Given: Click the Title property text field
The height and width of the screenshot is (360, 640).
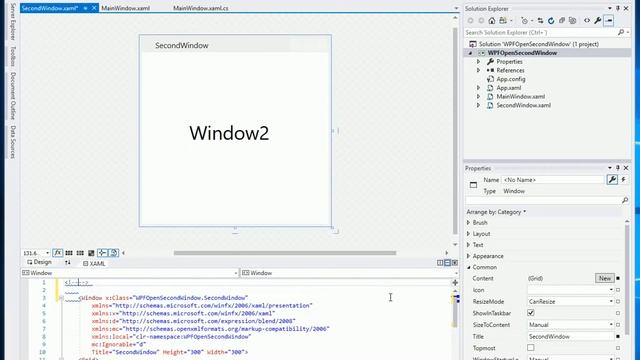Looking at the screenshot, I should tap(570, 336).
